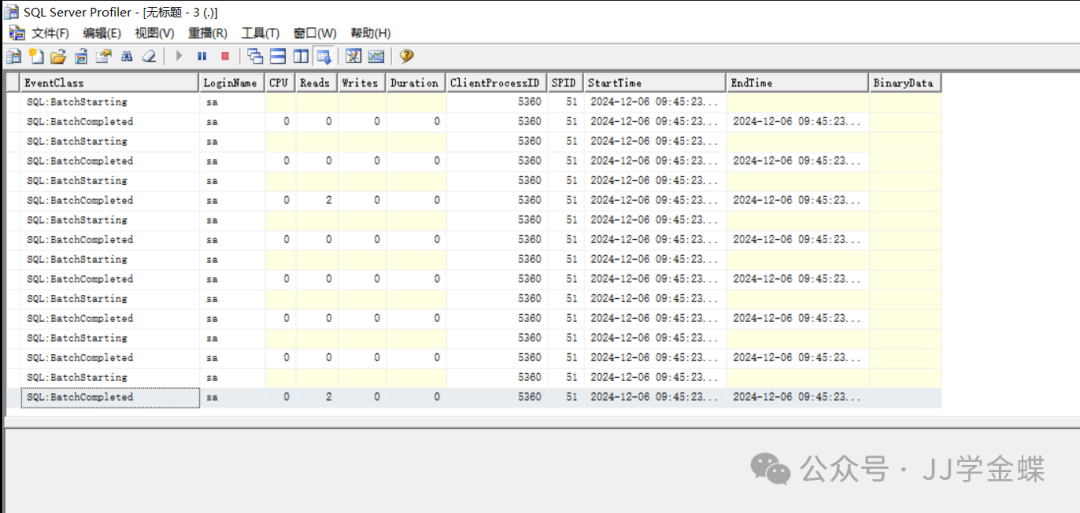The width and height of the screenshot is (1080, 513).
Task: Open the 窗口(W) menu
Action: click(315, 33)
